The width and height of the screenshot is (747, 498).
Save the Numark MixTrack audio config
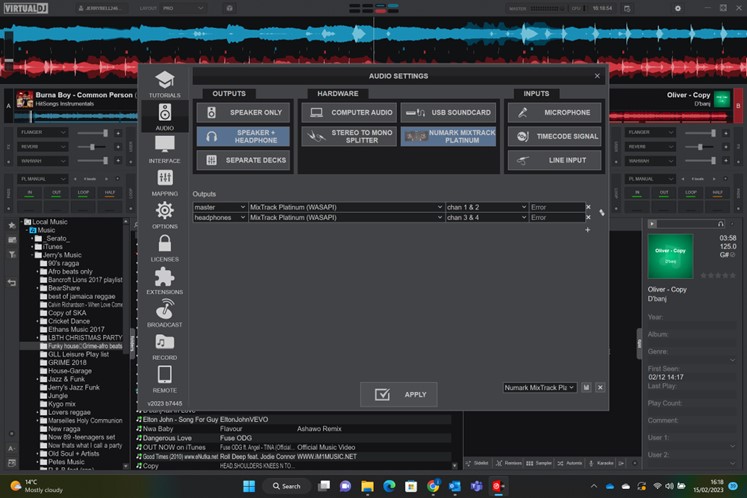(586, 387)
